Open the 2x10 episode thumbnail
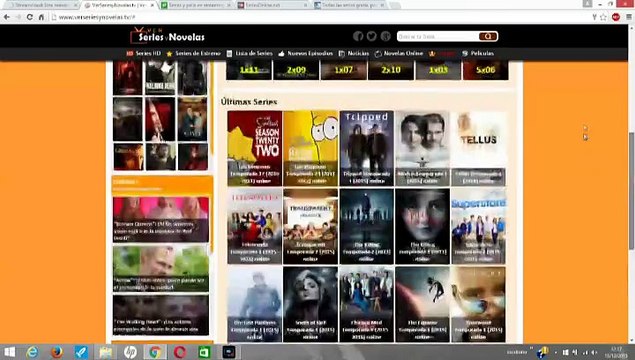Viewport: 635px width, 360px height. coord(391,70)
